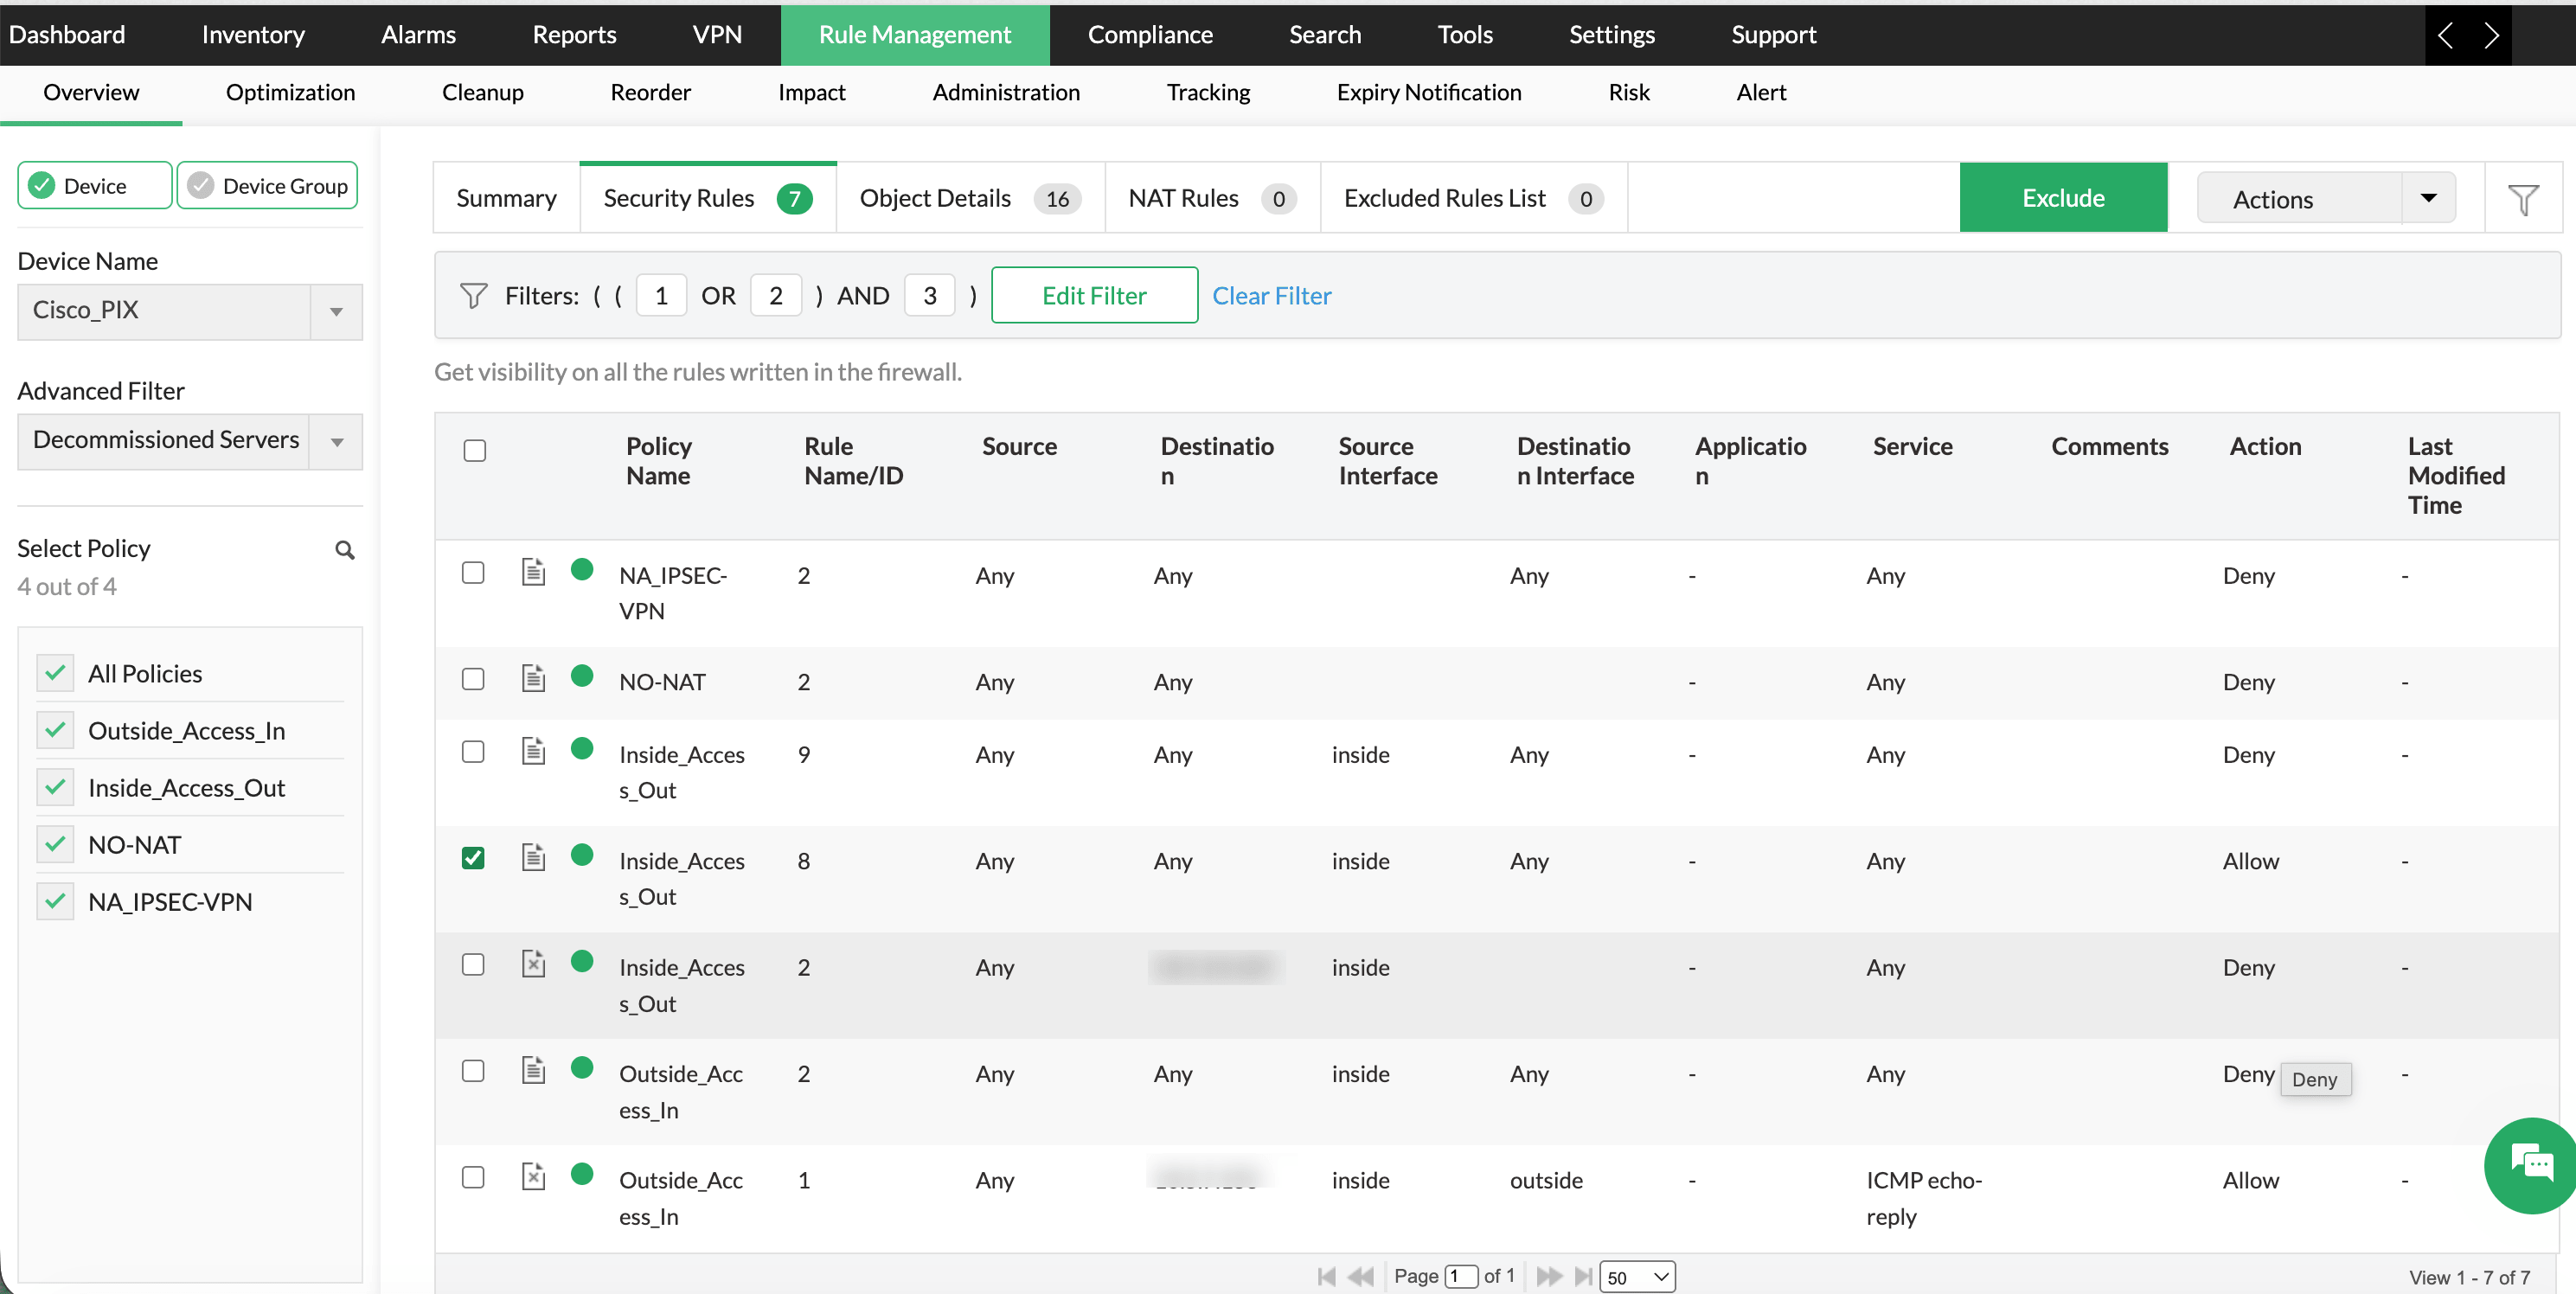Toggle NO-NAT policy checkbox in policy list
The height and width of the screenshot is (1294, 2576).
click(x=55, y=844)
